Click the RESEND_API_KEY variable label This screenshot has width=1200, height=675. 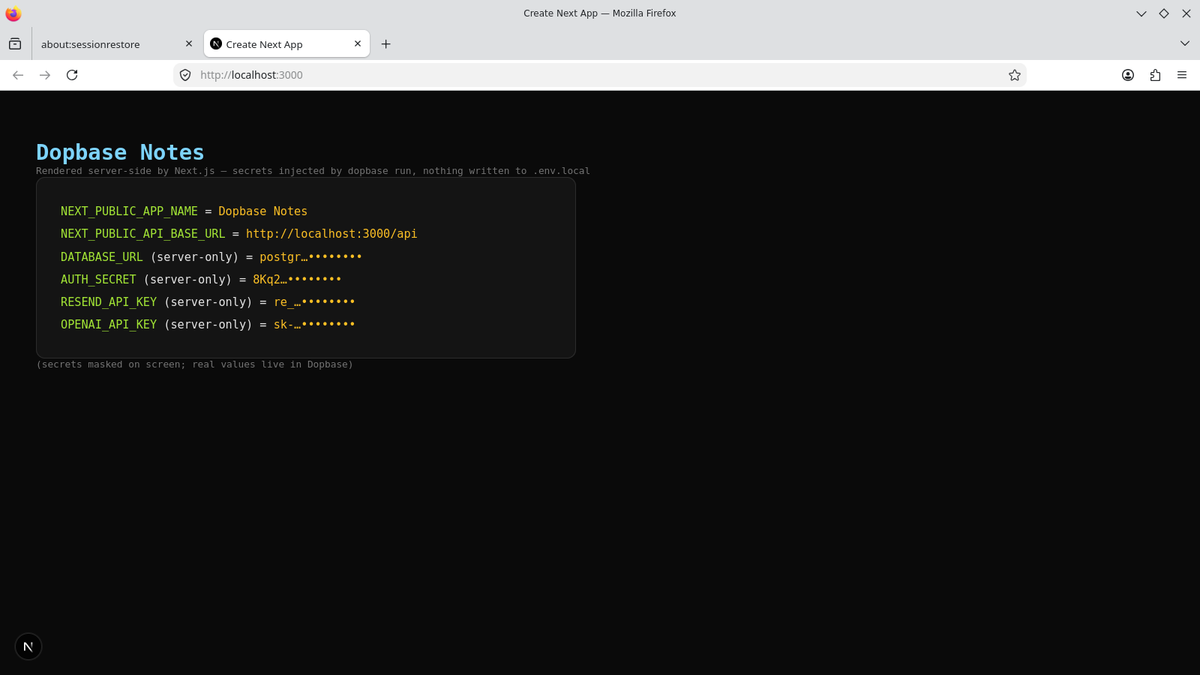click(x=108, y=302)
